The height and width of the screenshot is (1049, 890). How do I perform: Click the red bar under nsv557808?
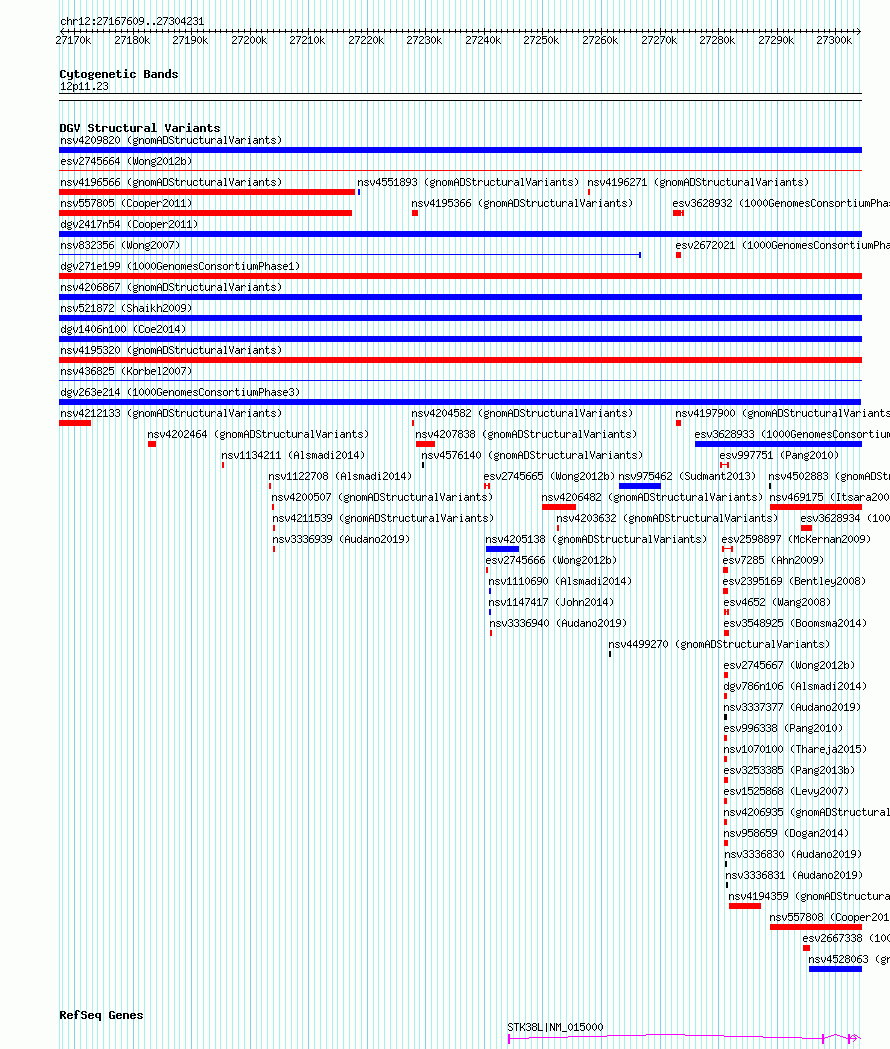(x=816, y=927)
